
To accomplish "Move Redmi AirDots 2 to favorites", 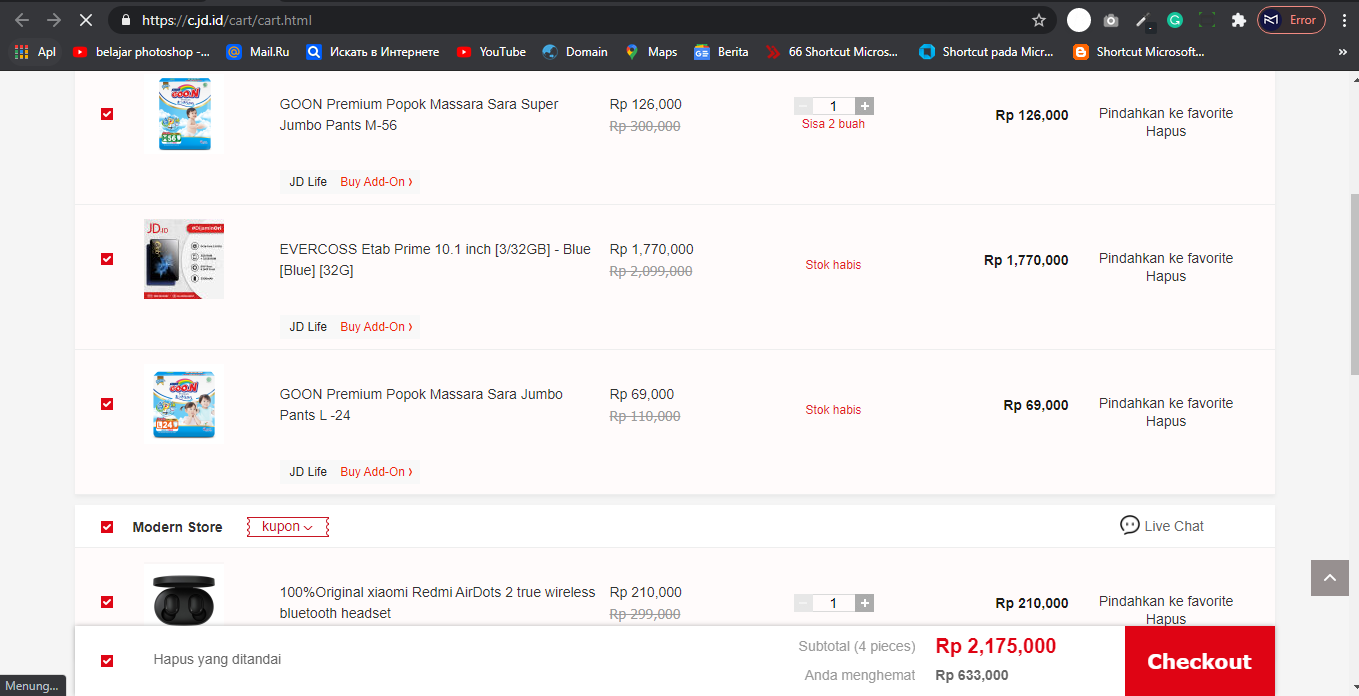I will coord(1166,601).
